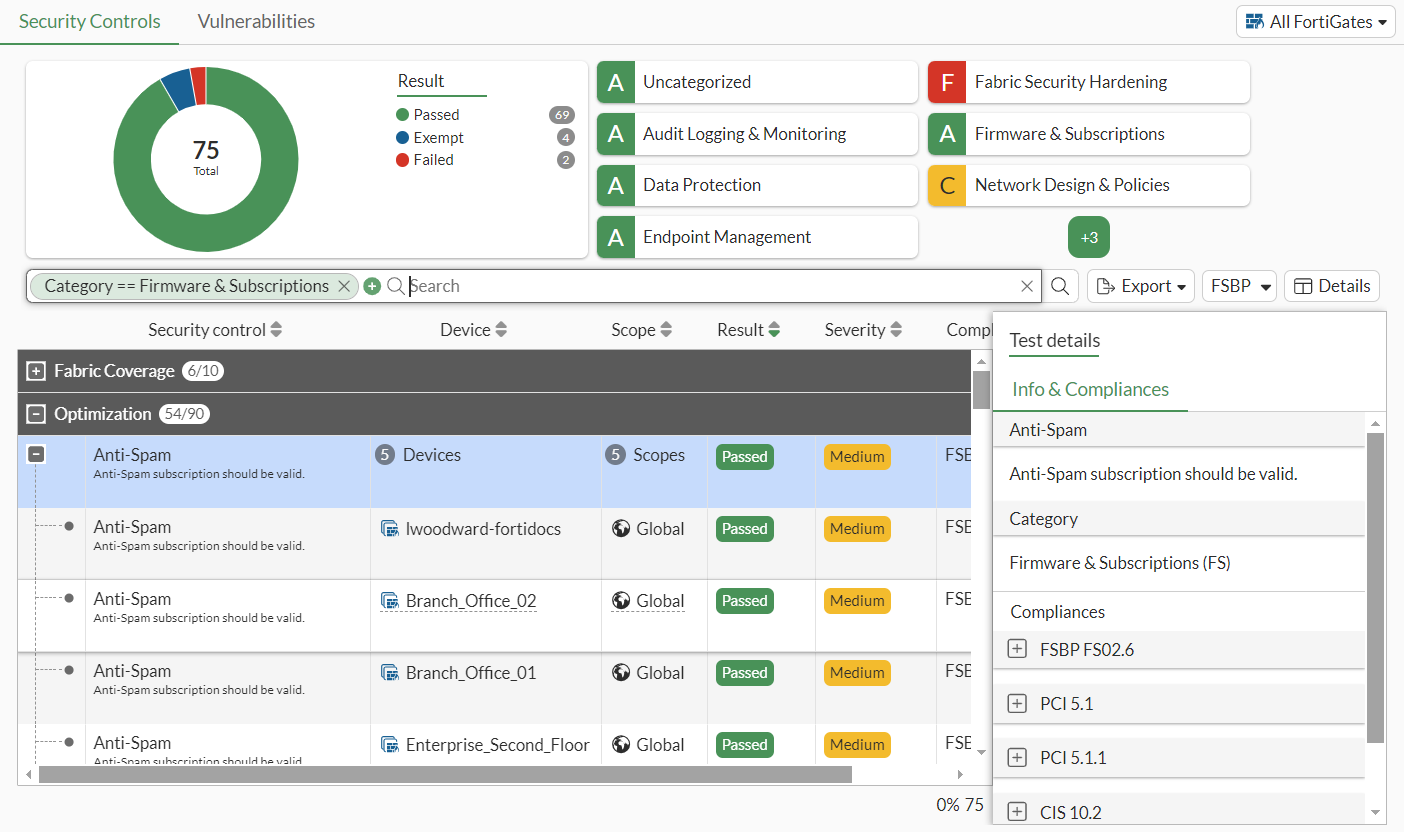Viewport: 1404px width, 832px height.
Task: Click the magnifier search button beside the search box
Action: tap(1060, 286)
